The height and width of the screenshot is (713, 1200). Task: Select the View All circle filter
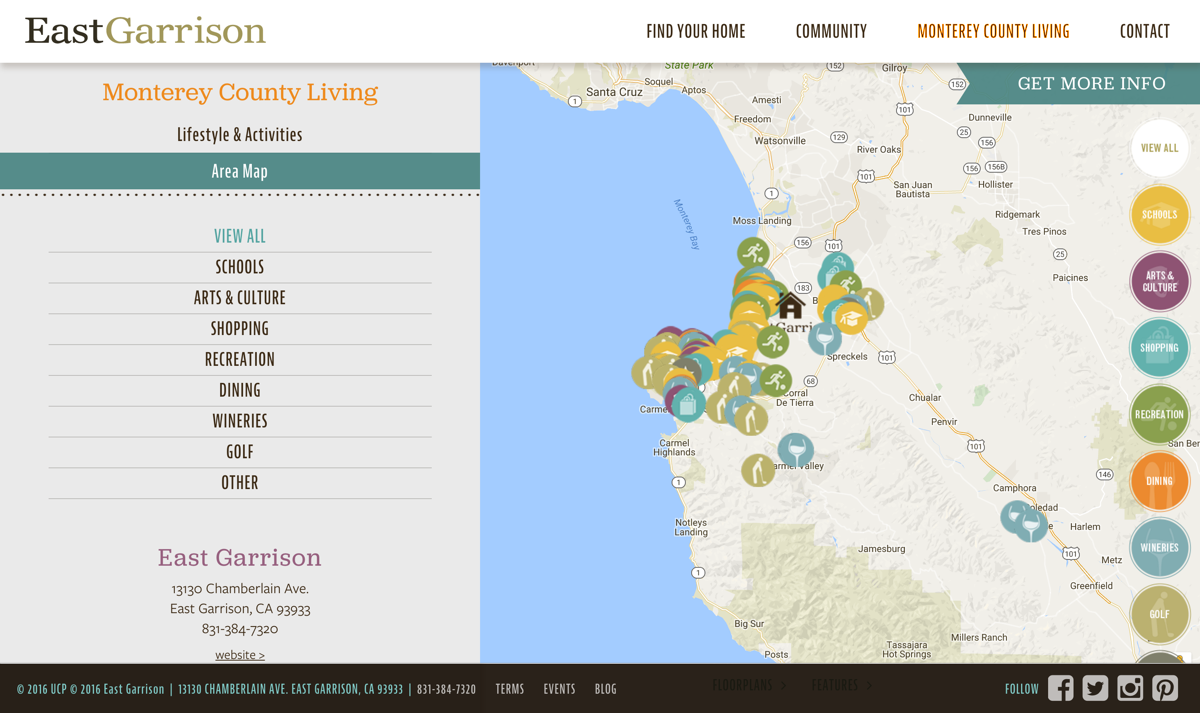[1160, 148]
